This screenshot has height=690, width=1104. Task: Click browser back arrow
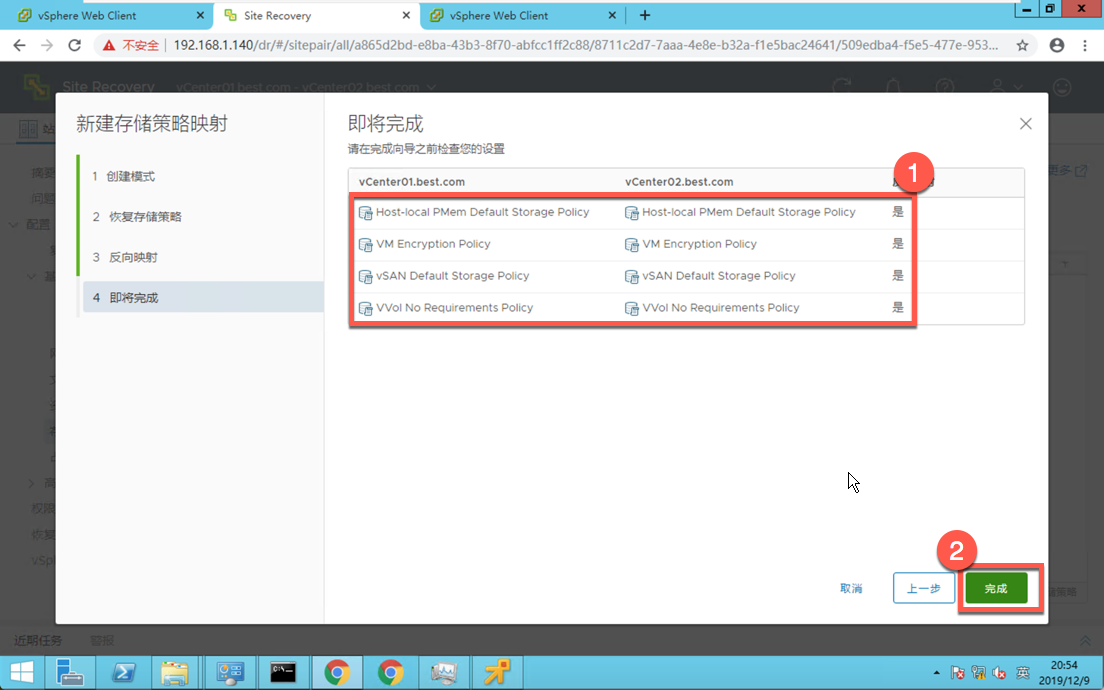pyautogui.click(x=19, y=45)
